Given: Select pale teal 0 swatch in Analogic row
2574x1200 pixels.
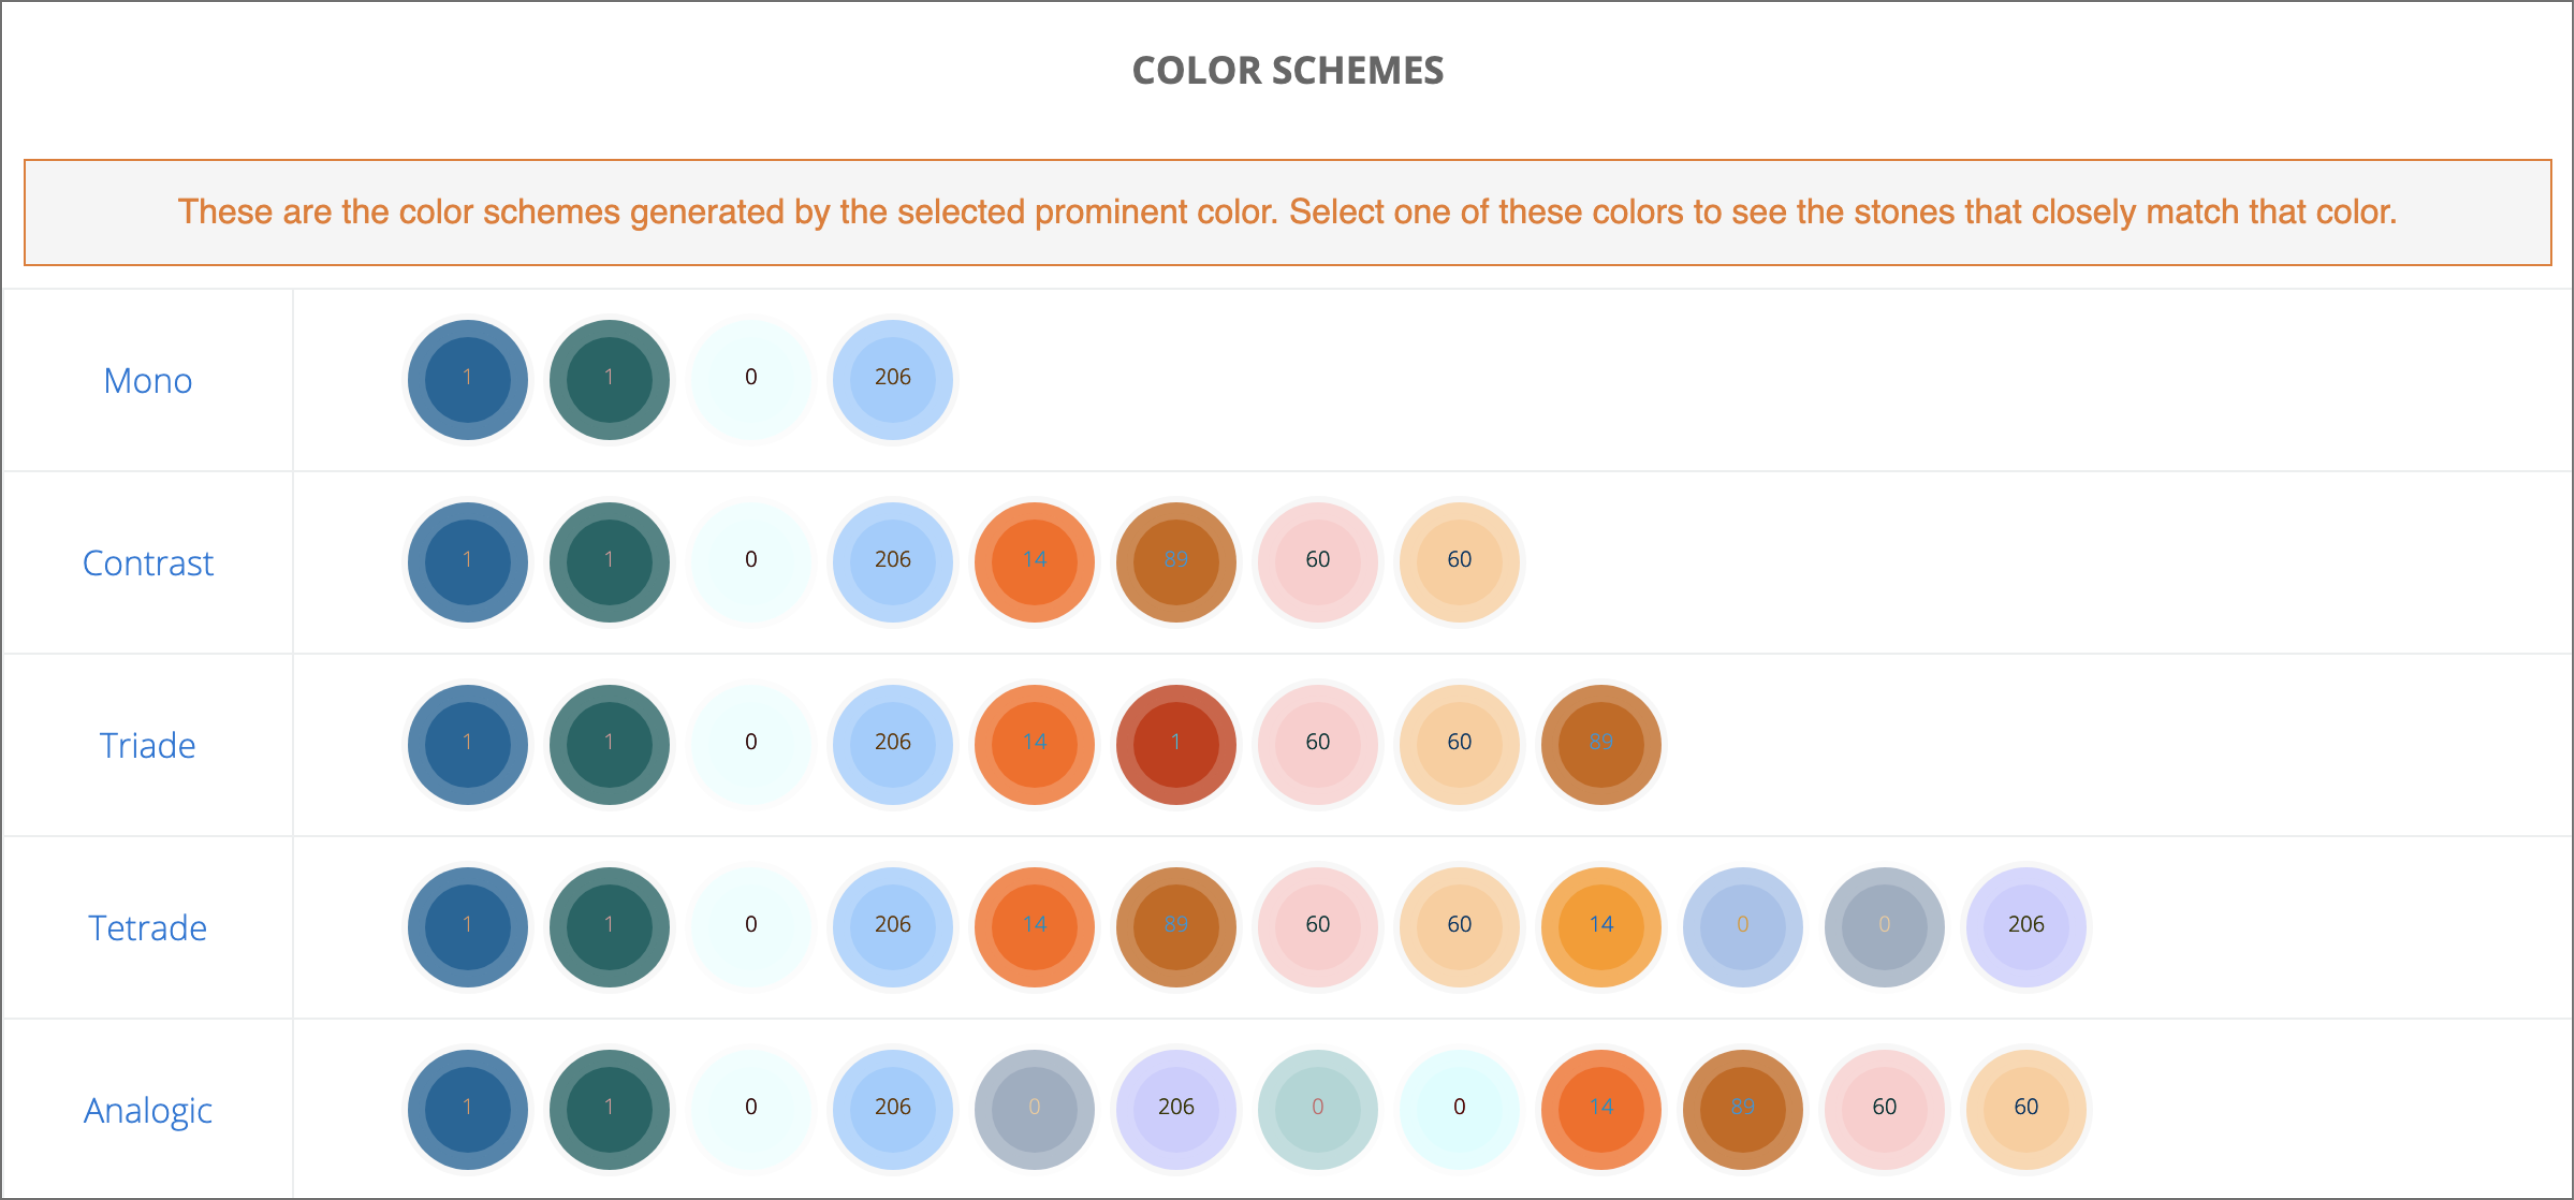Looking at the screenshot, I should (1318, 1110).
